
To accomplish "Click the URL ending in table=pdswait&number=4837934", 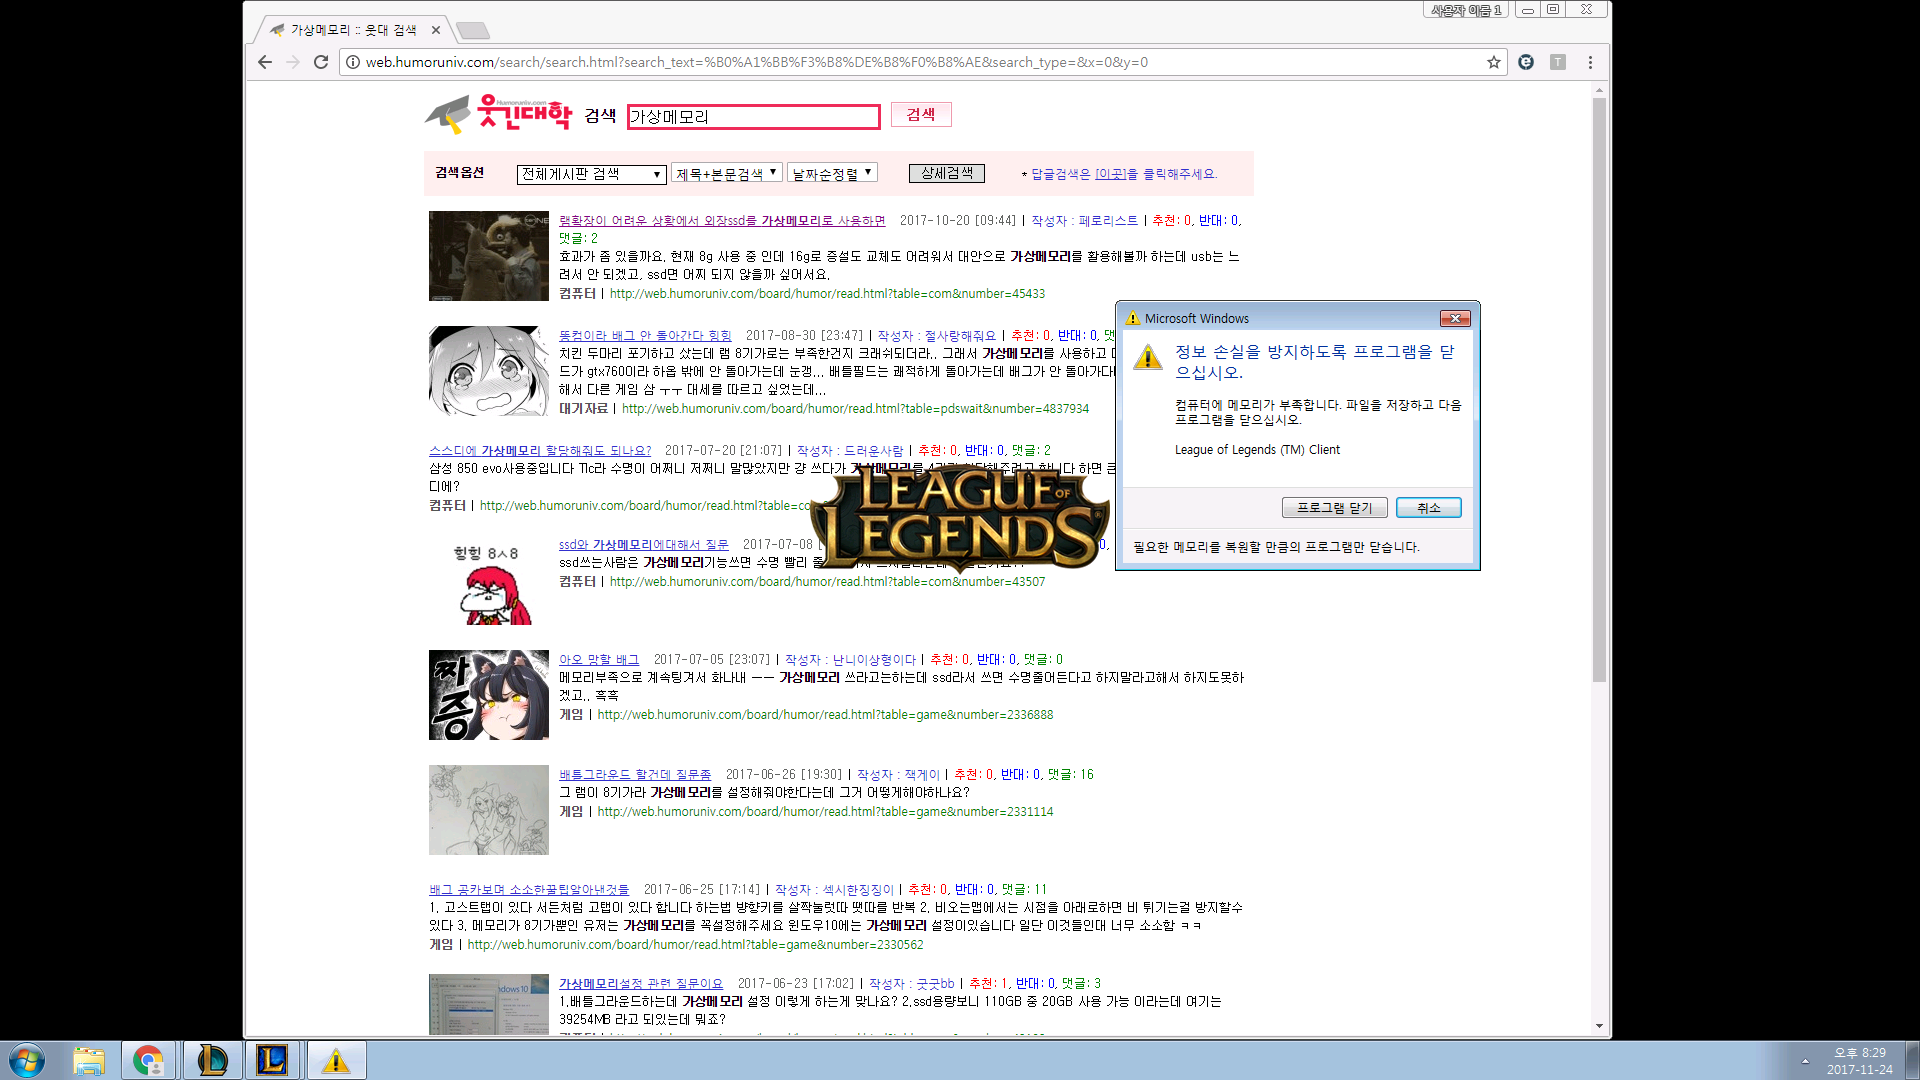I will [x=855, y=409].
